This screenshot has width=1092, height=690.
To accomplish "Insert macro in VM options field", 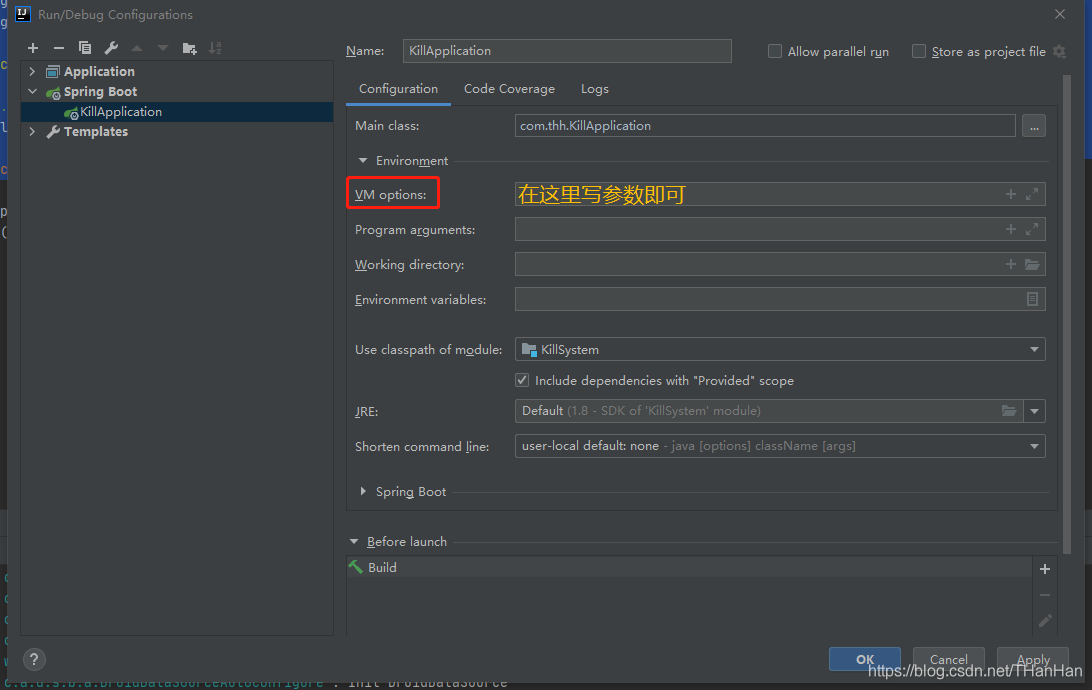I will tap(1011, 194).
